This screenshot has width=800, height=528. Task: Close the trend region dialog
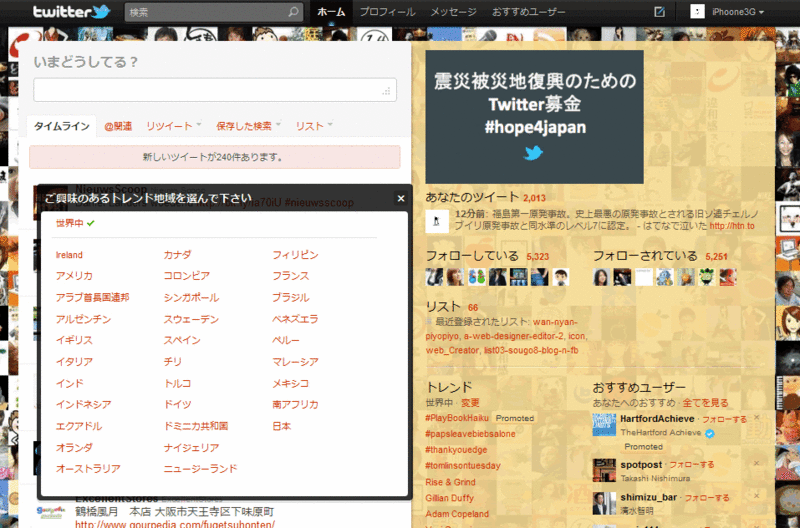click(401, 198)
